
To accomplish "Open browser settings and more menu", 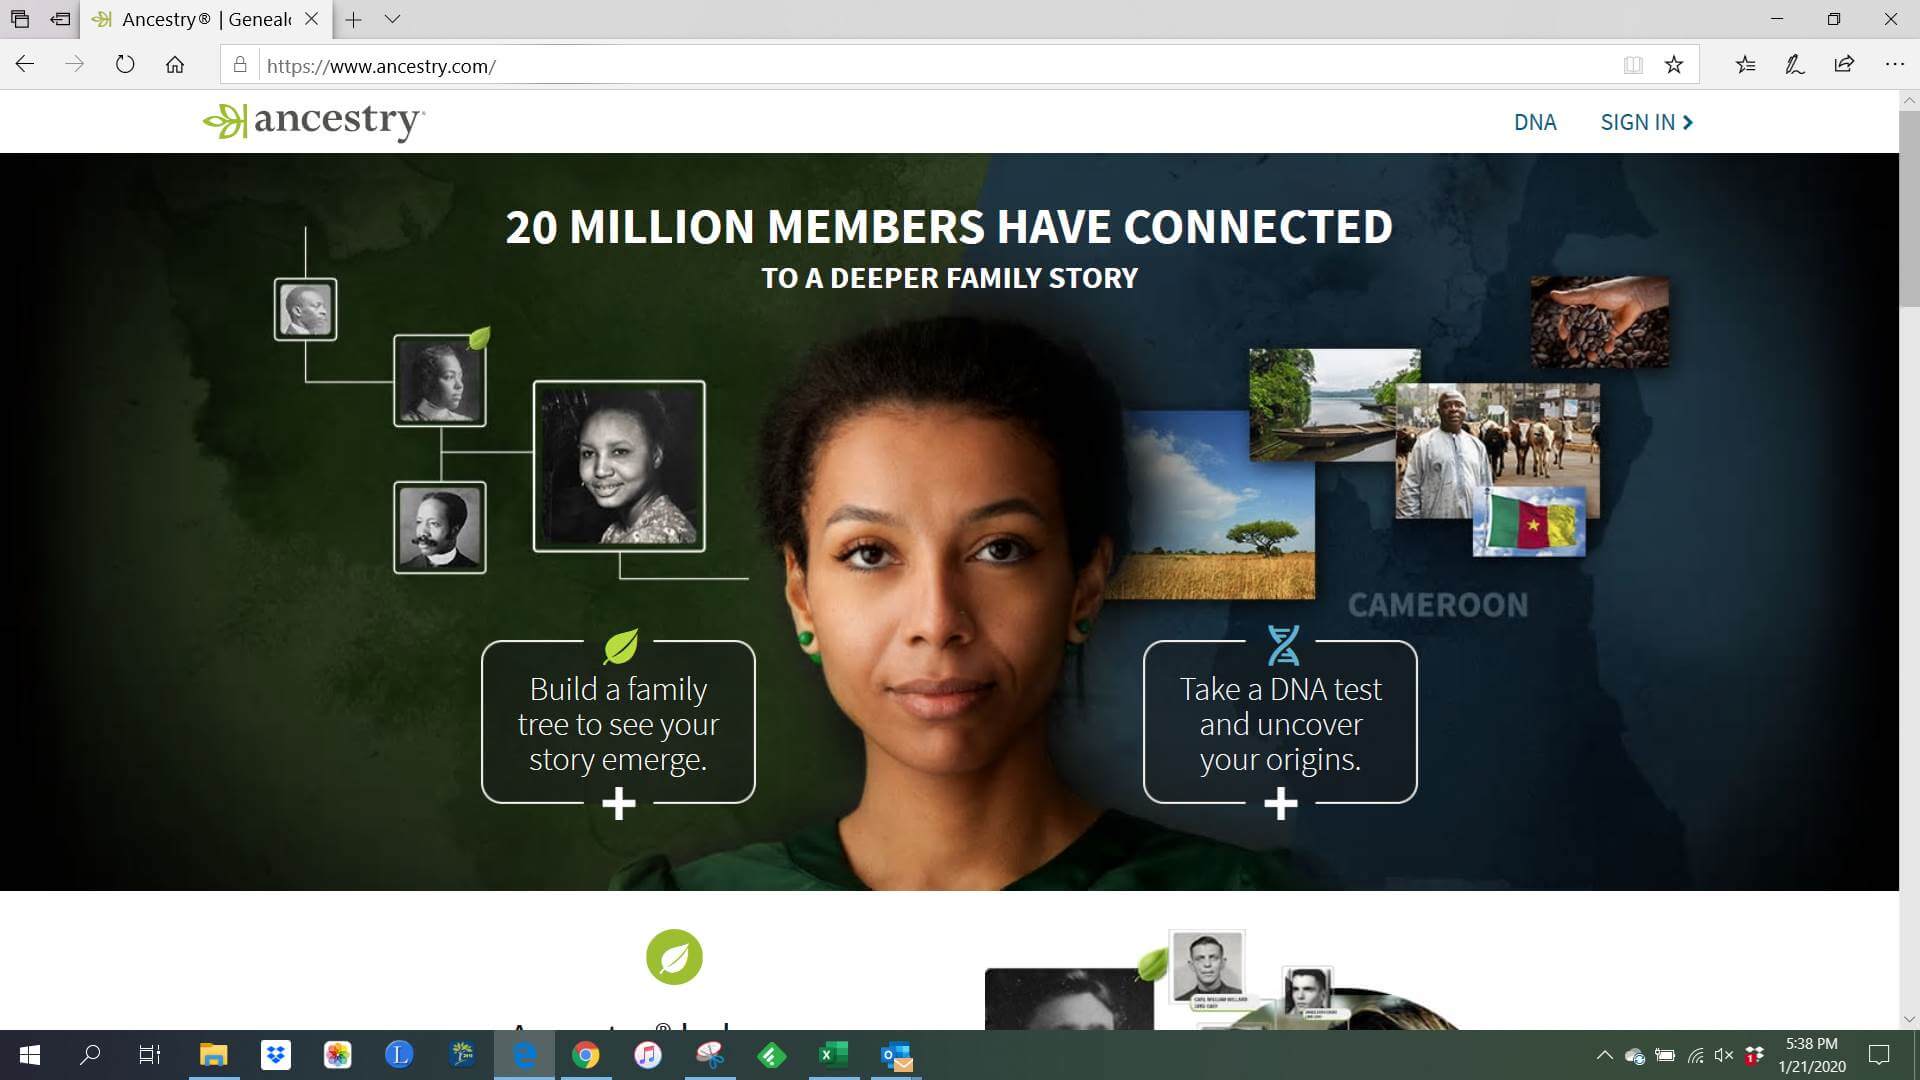I will click(x=1894, y=65).
